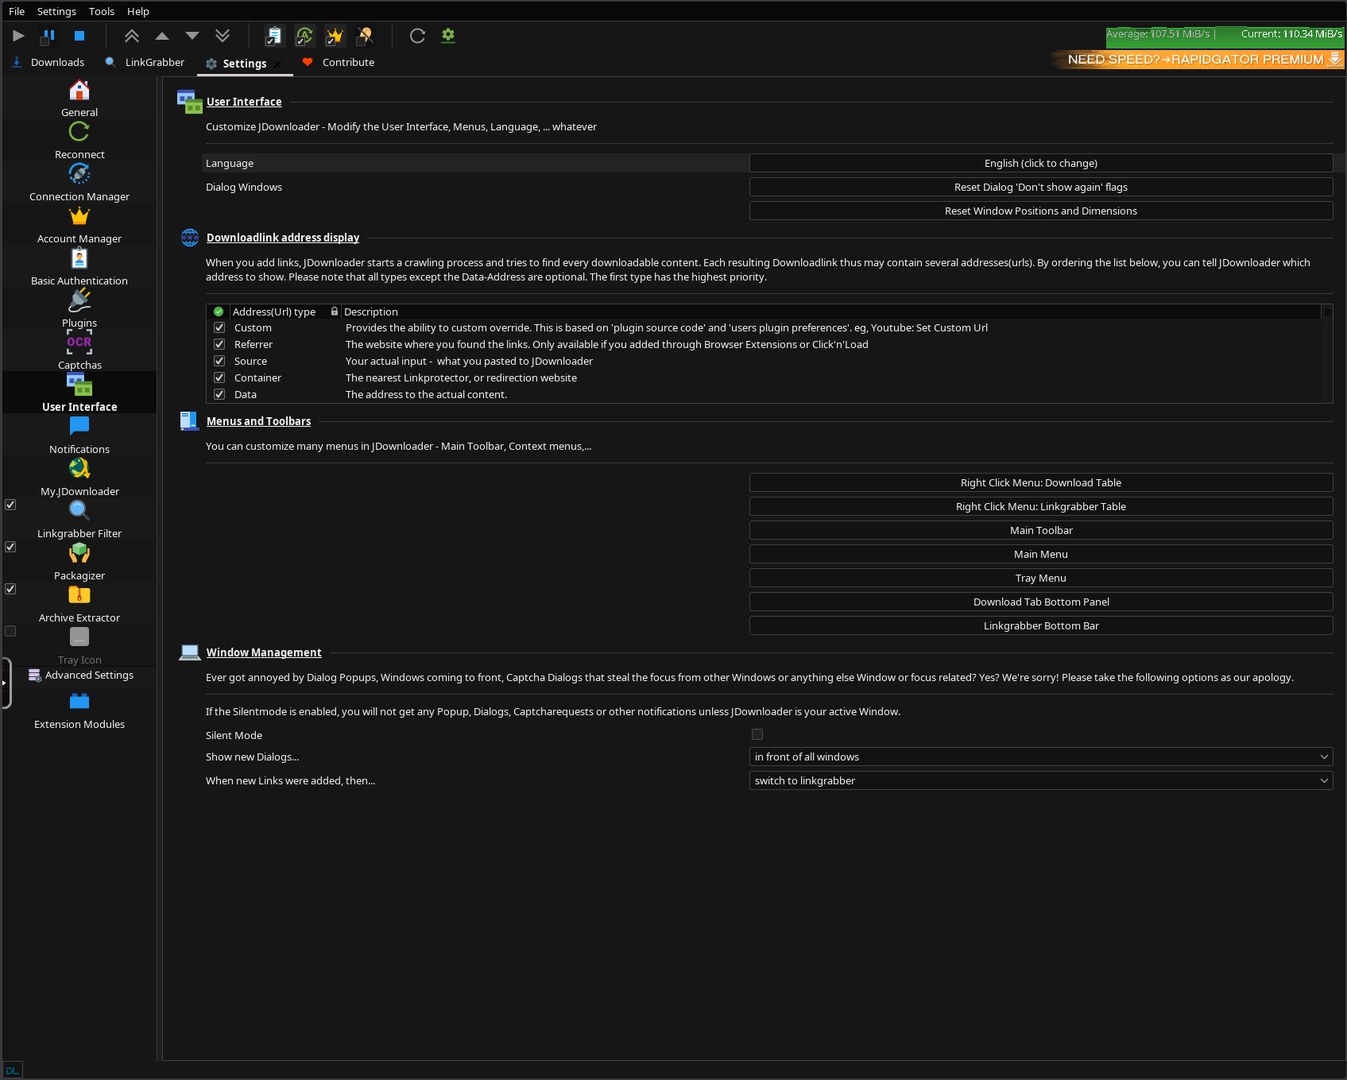1347x1080 pixels.
Task: Start all downloads with the play button
Action: tap(18, 35)
